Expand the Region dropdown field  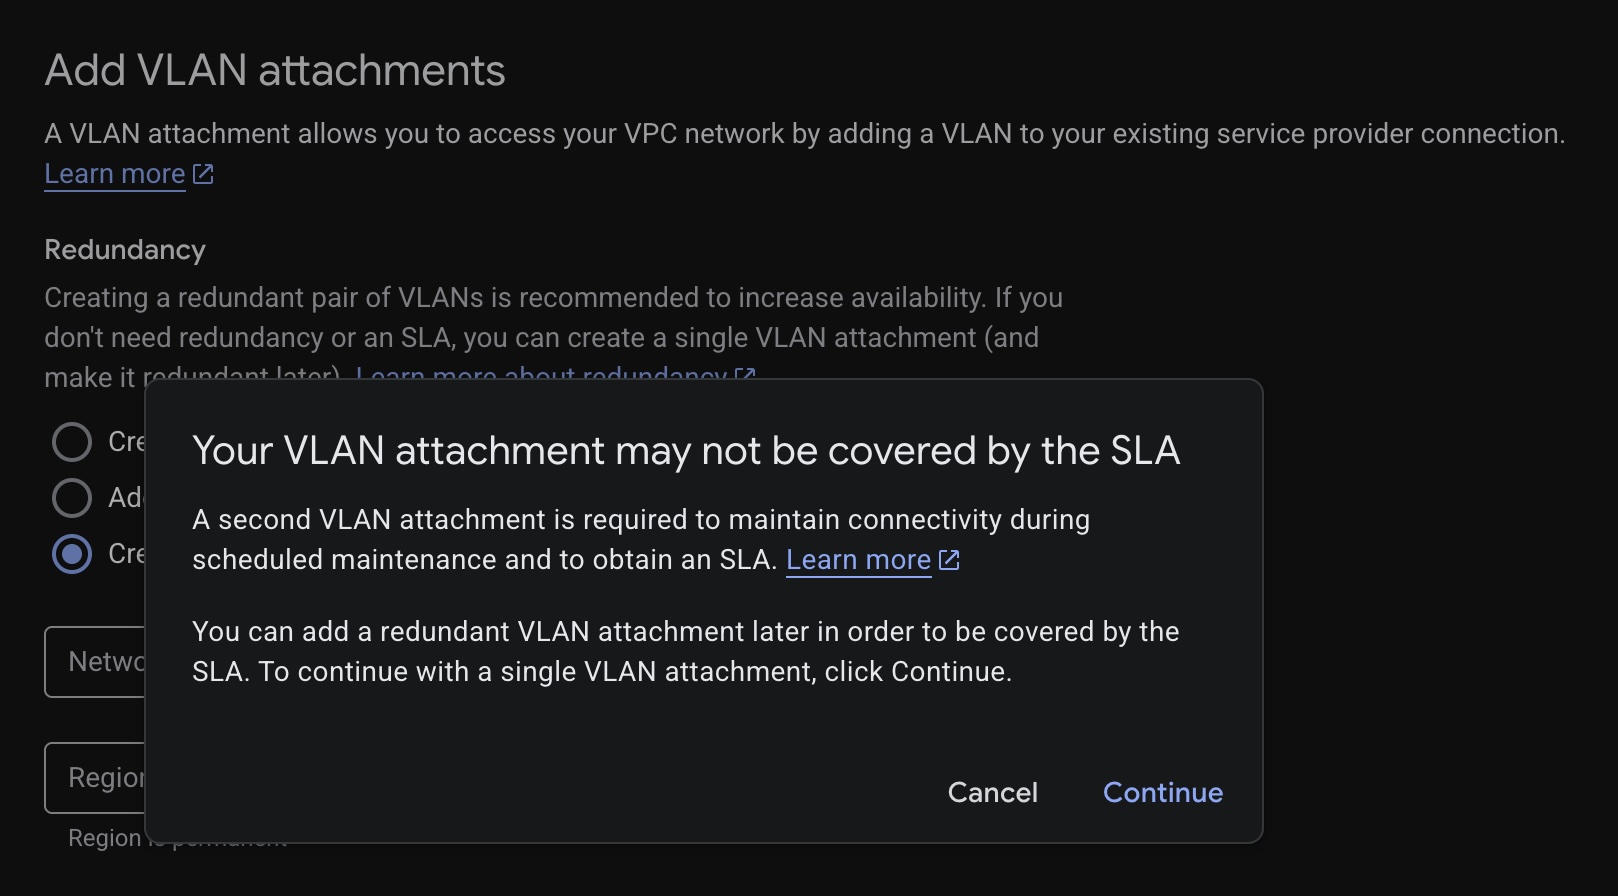(x=95, y=778)
